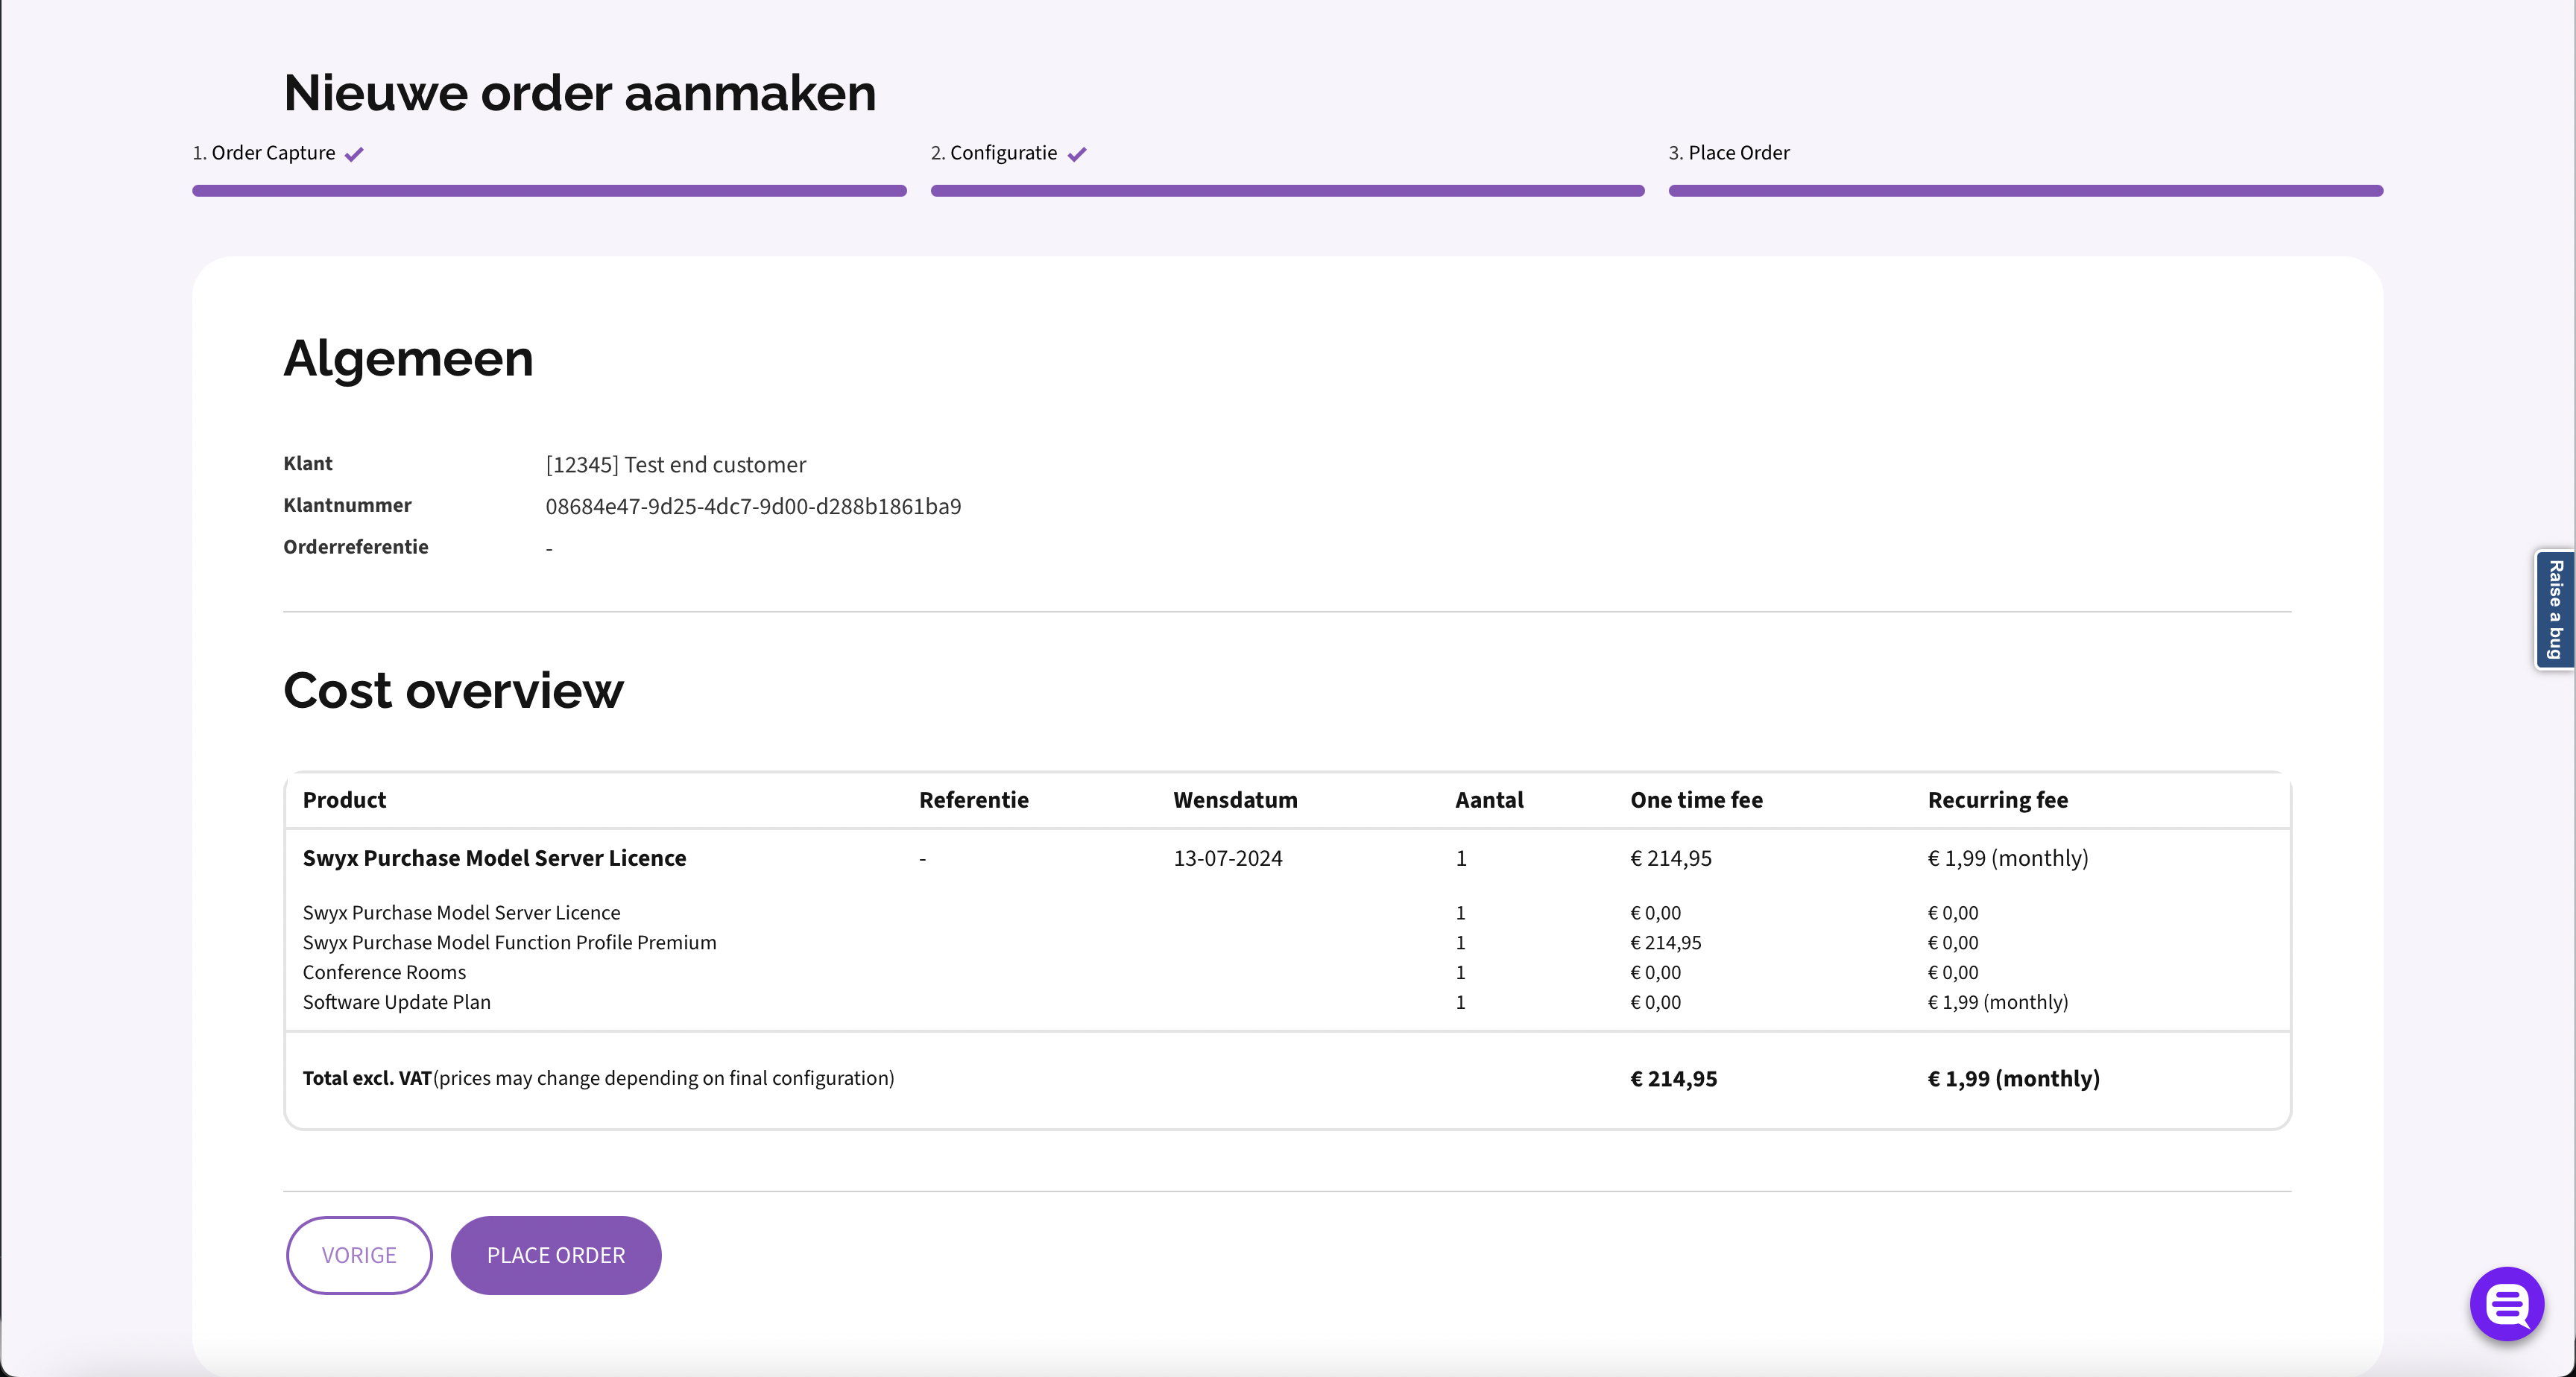Click the checkmark next to Configuratie

[x=1077, y=153]
